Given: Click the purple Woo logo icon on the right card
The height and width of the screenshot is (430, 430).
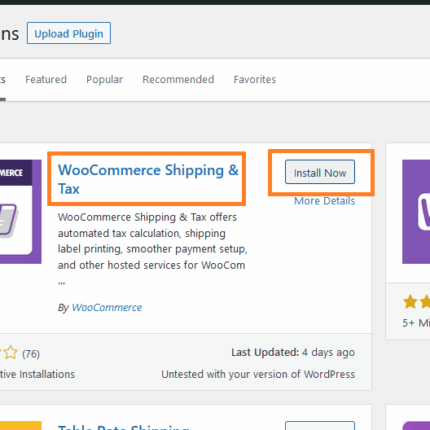Looking at the screenshot, I should click(416, 212).
